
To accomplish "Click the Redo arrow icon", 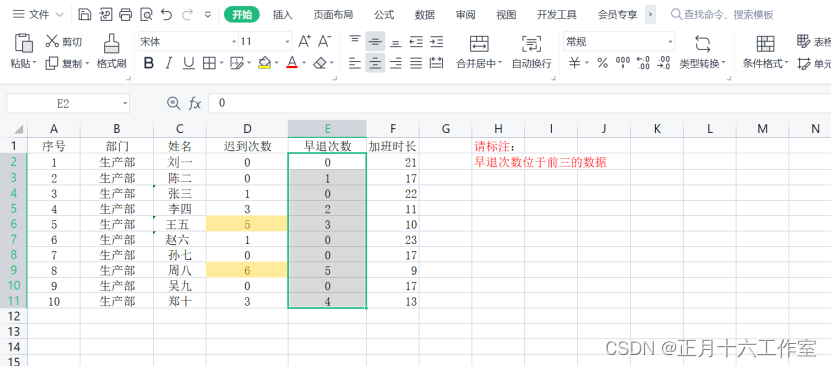I will point(187,14).
